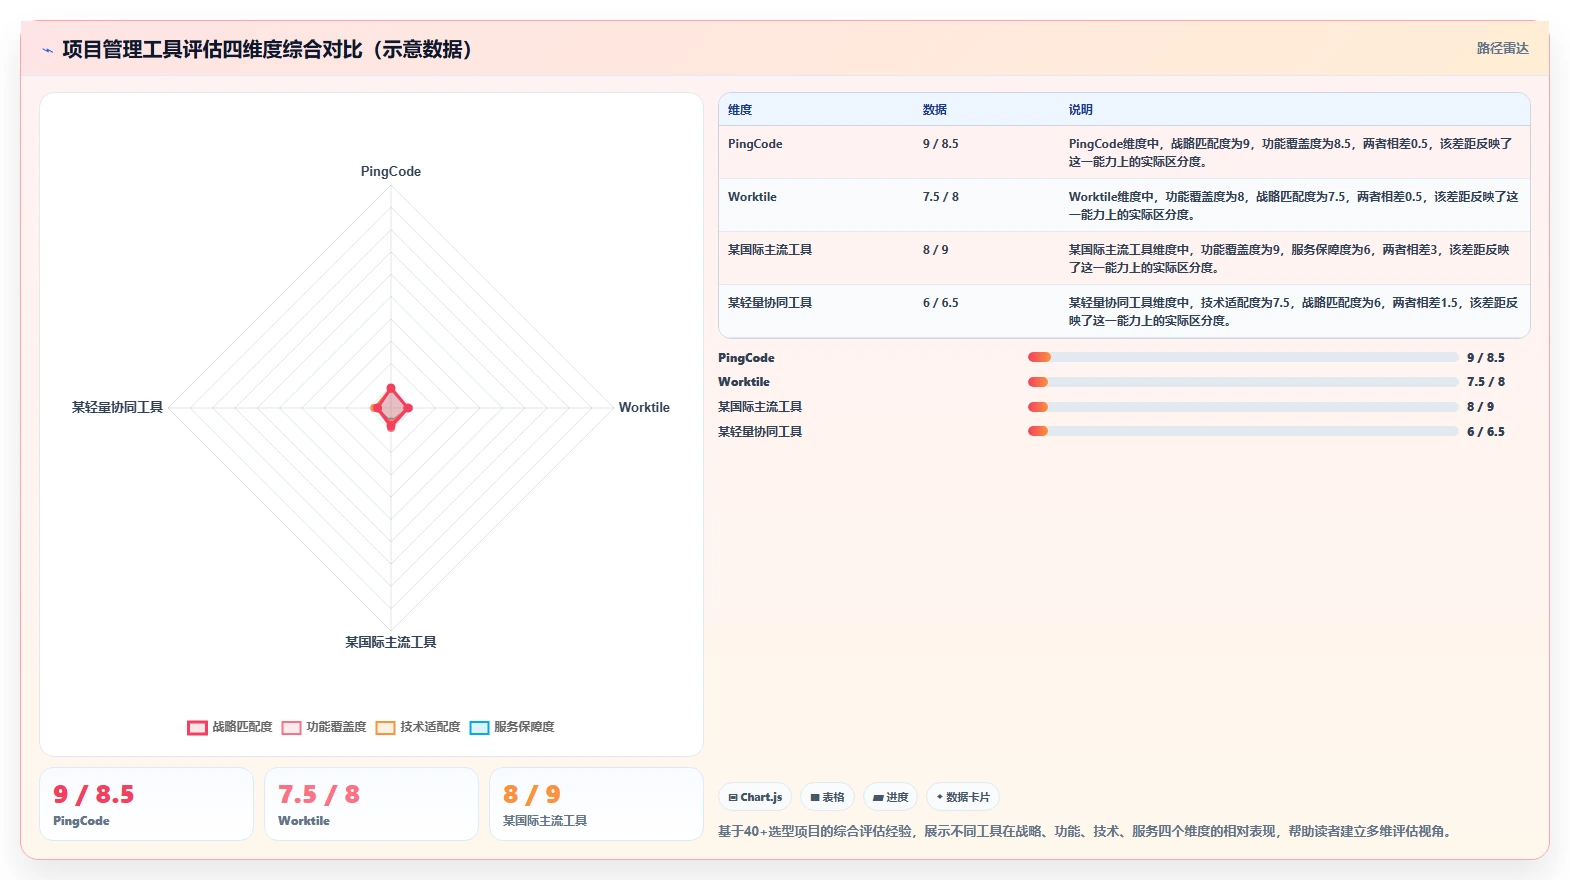Click 某轻量协同工具 progress bar
Image resolution: width=1570 pixels, height=880 pixels.
[1242, 431]
